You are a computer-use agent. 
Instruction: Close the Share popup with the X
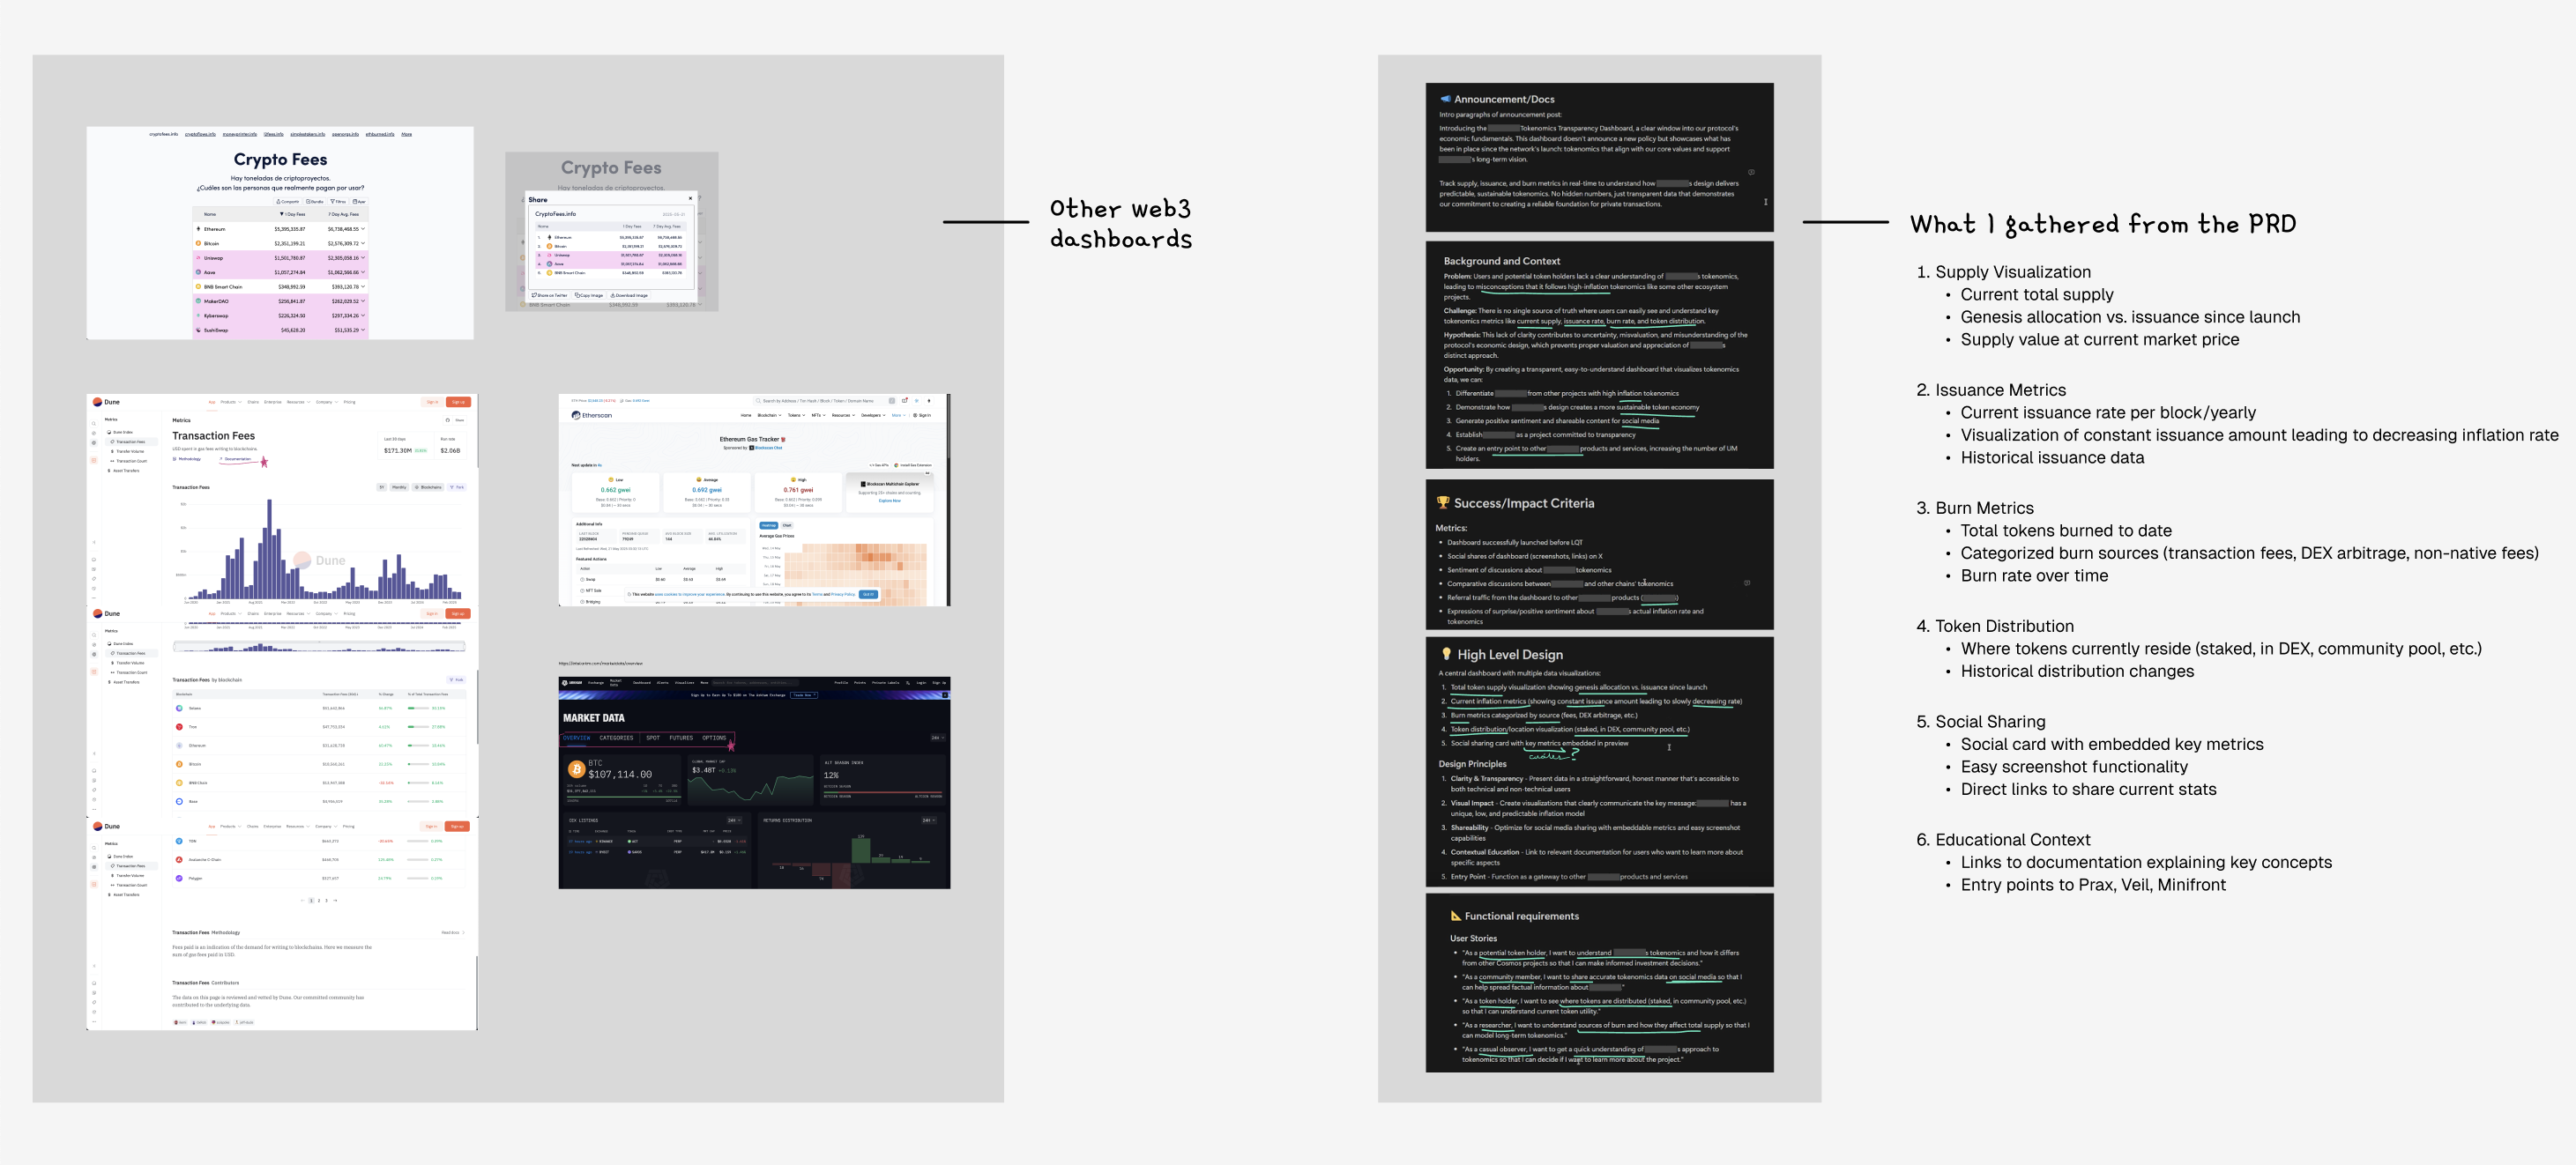(x=690, y=199)
